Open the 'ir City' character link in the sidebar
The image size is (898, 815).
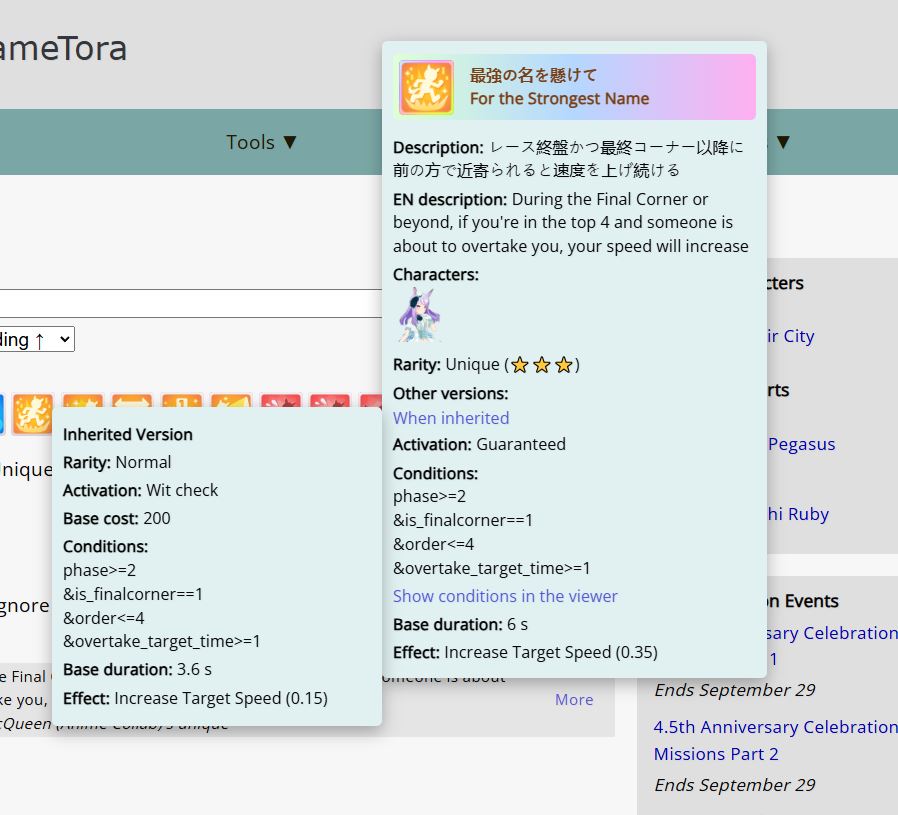790,336
